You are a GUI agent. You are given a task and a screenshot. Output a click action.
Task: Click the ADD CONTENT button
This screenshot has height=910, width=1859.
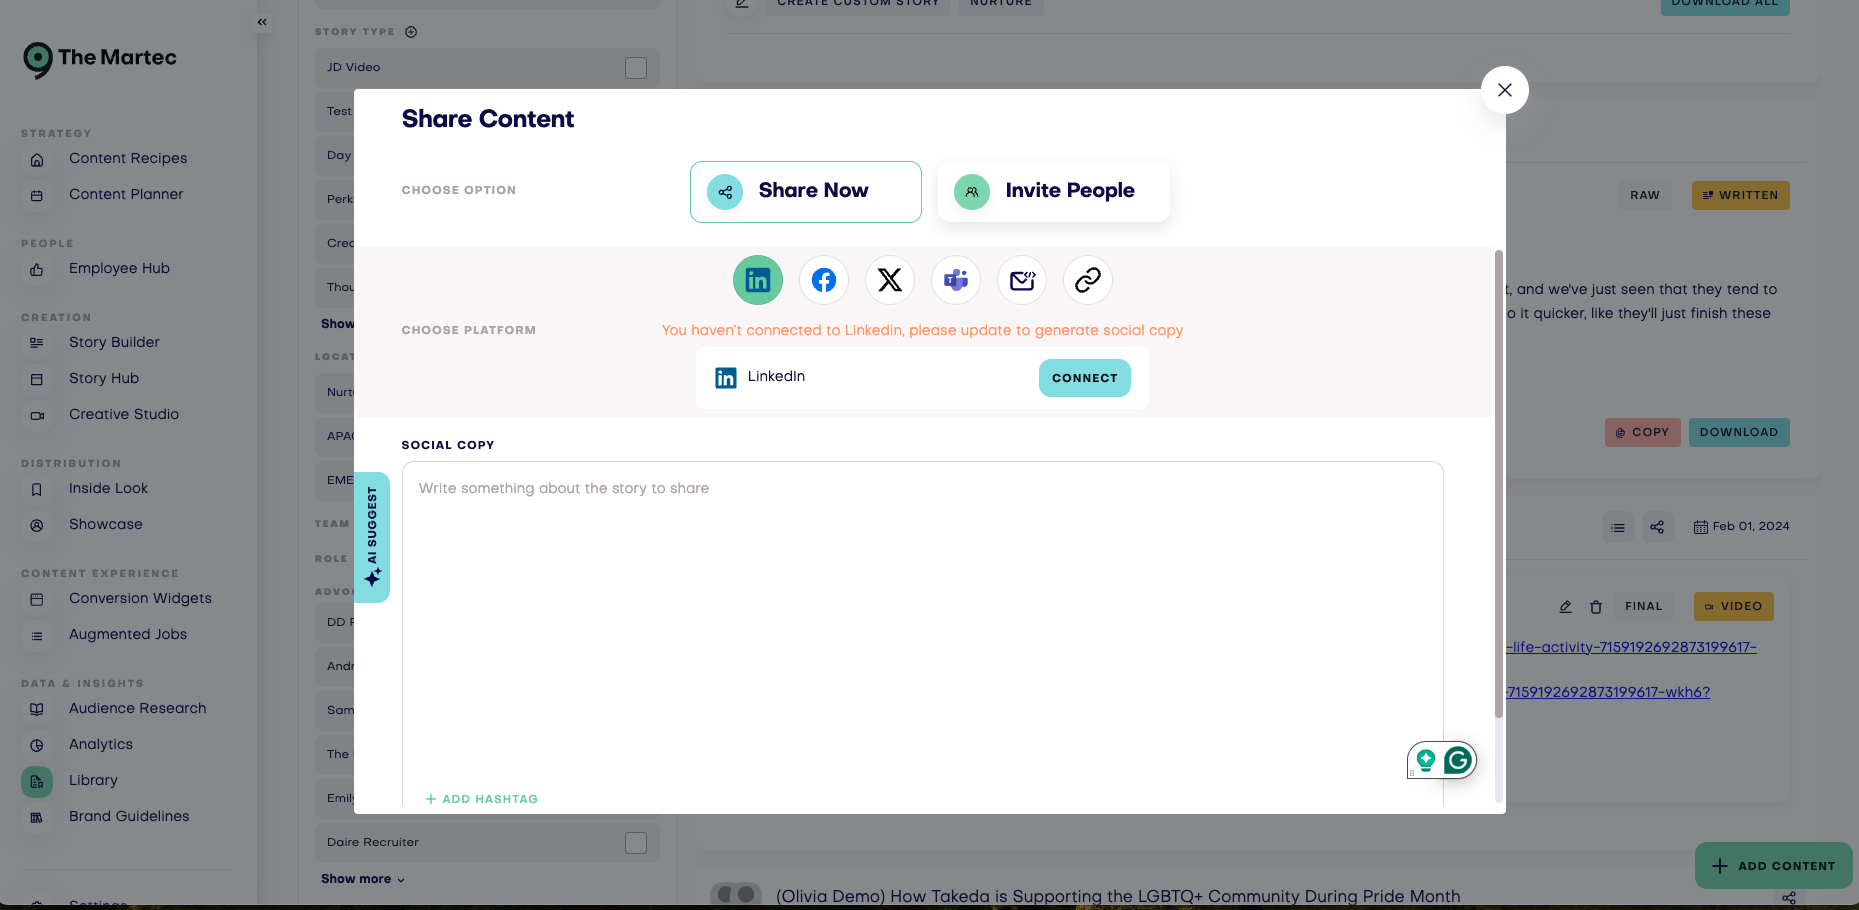click(1774, 866)
